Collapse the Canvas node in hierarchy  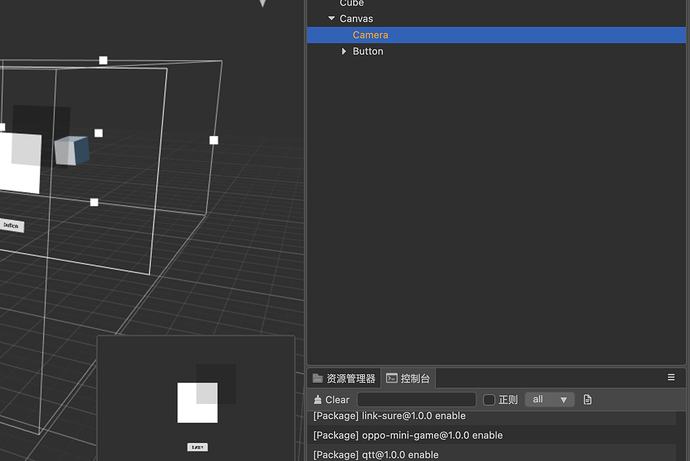pos(331,18)
